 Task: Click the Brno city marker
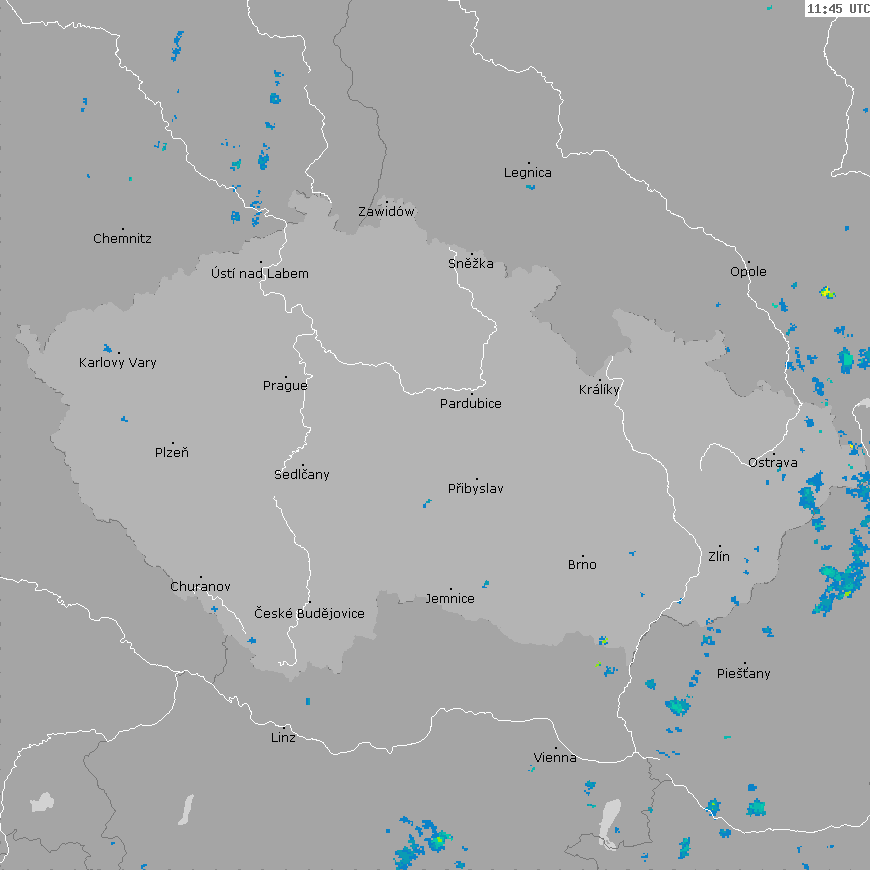click(583, 556)
